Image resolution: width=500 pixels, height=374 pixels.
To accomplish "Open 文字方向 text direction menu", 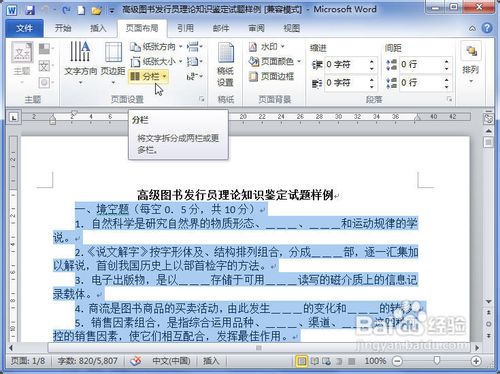I will pos(80,62).
